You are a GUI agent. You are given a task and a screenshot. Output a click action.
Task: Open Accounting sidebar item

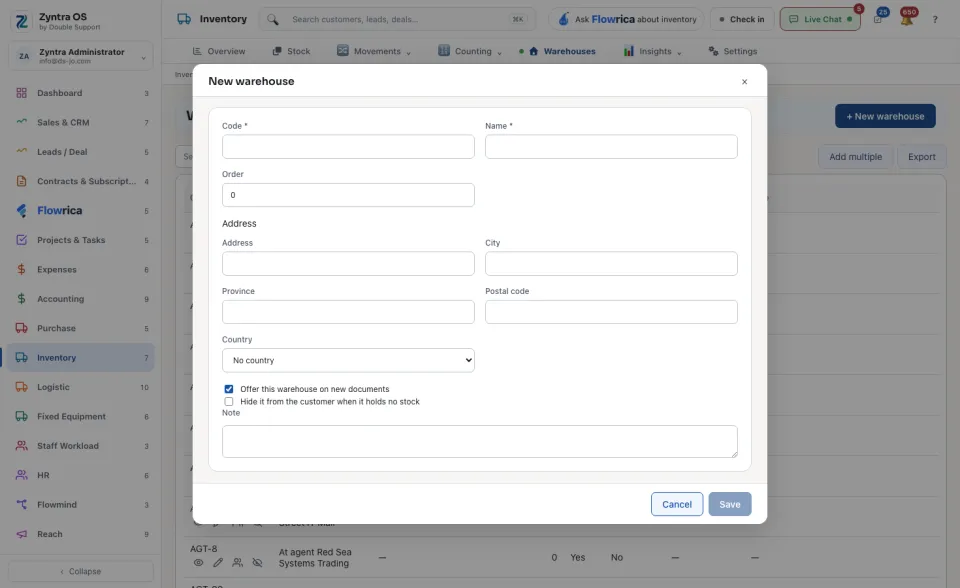[81, 299]
